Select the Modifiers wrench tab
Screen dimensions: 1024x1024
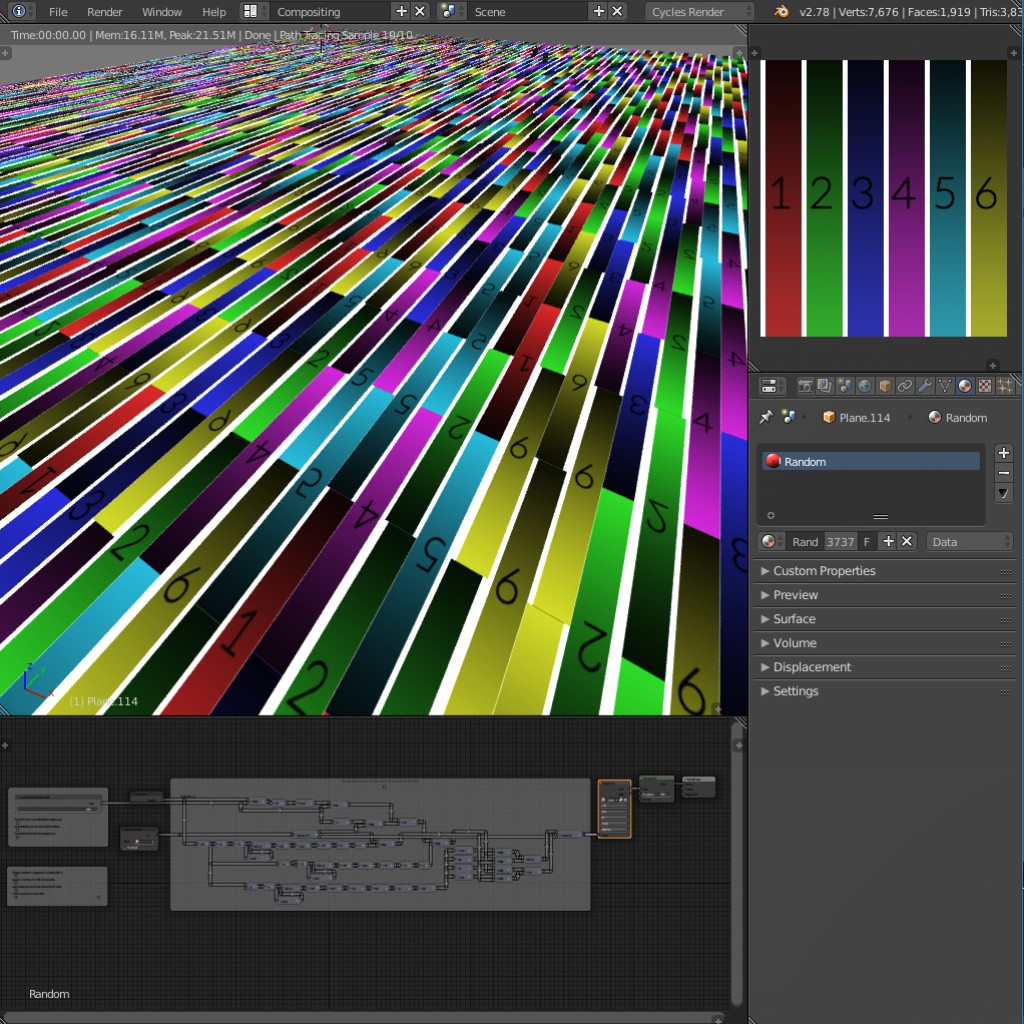925,387
